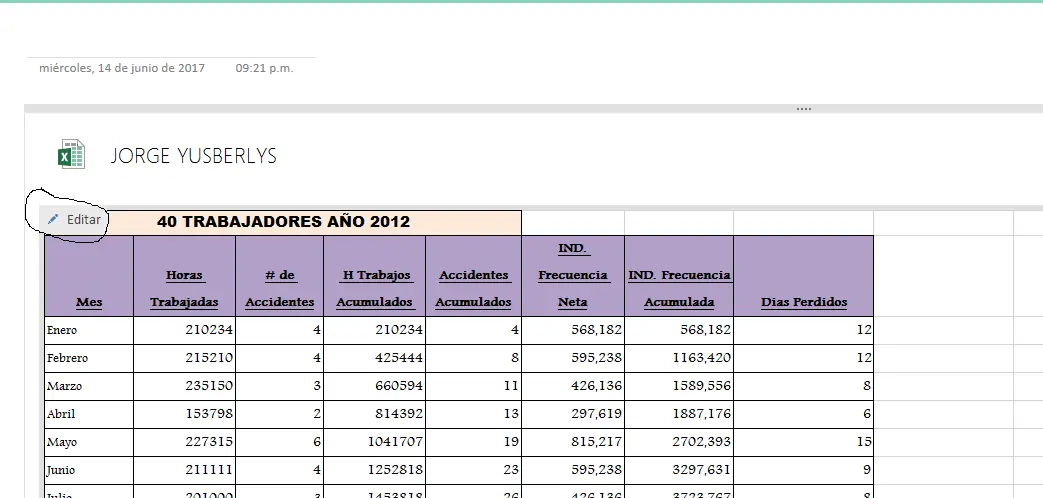
Task: Select the 40 TRABAJADORES AÑO 2012 title cell
Action: click(283, 222)
